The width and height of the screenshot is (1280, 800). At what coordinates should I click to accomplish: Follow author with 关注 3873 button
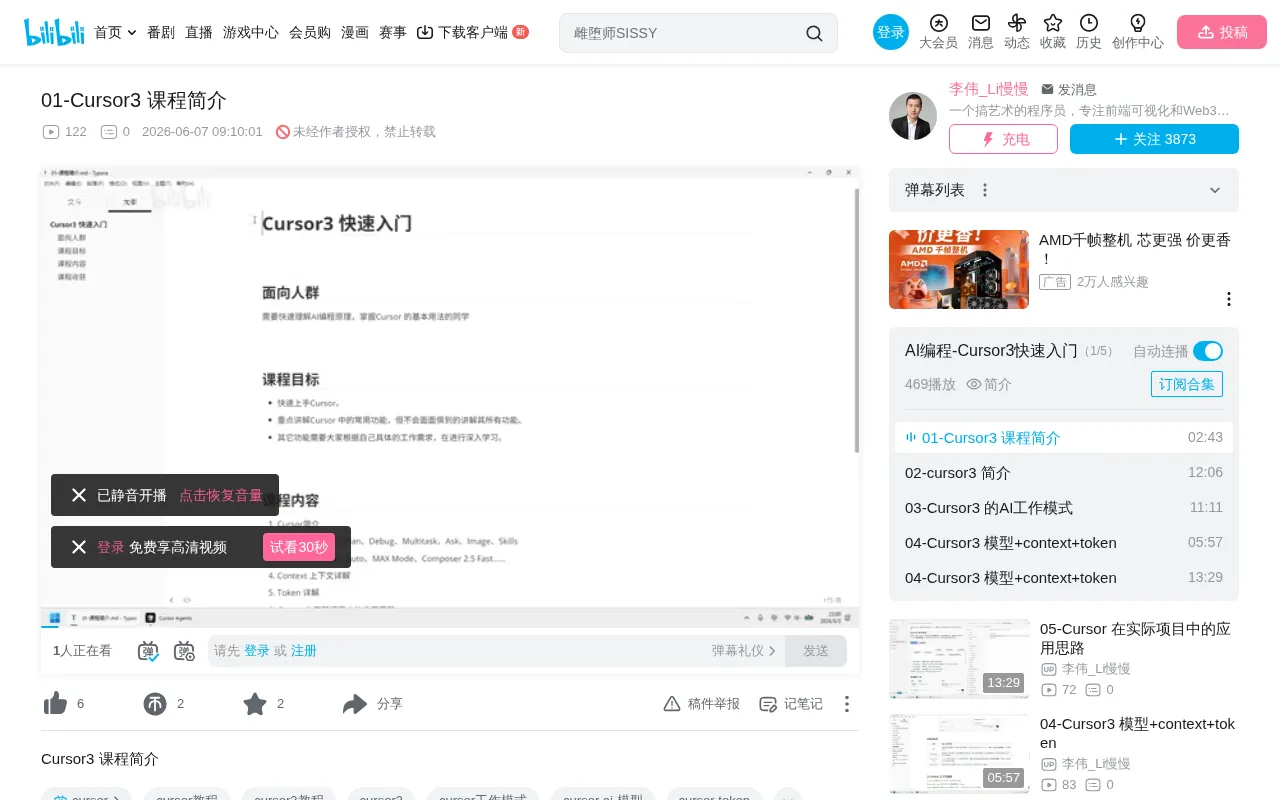[1154, 139]
